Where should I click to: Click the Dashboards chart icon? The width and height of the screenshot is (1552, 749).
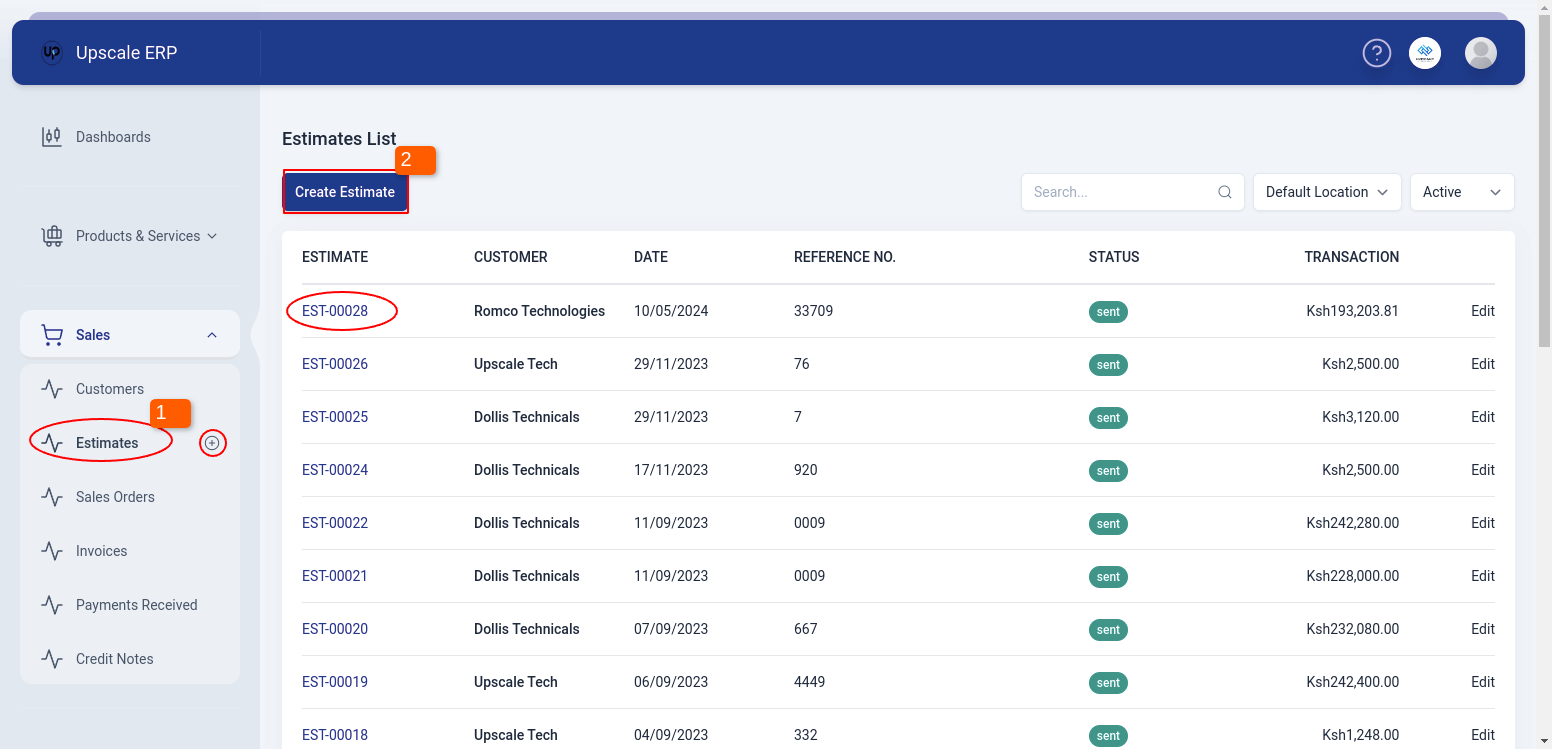(51, 137)
